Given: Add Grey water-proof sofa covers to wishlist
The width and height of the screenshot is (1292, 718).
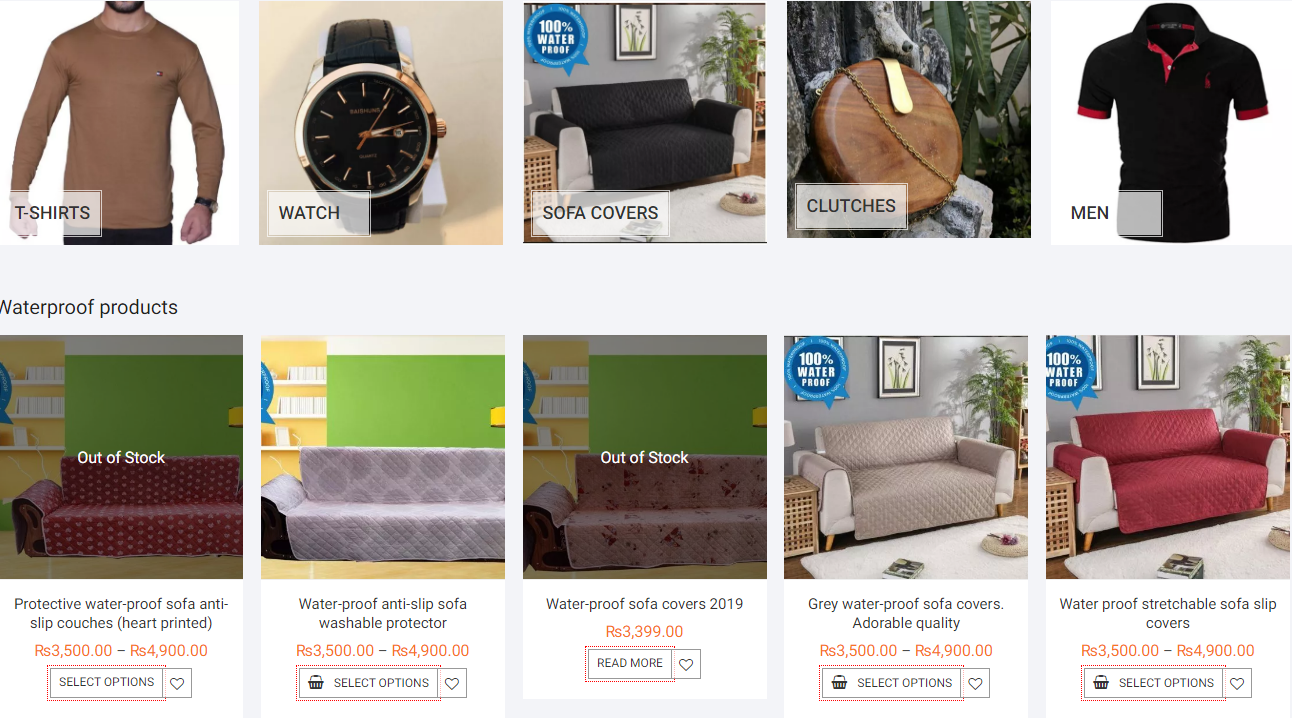Looking at the screenshot, I should pyautogui.click(x=975, y=683).
